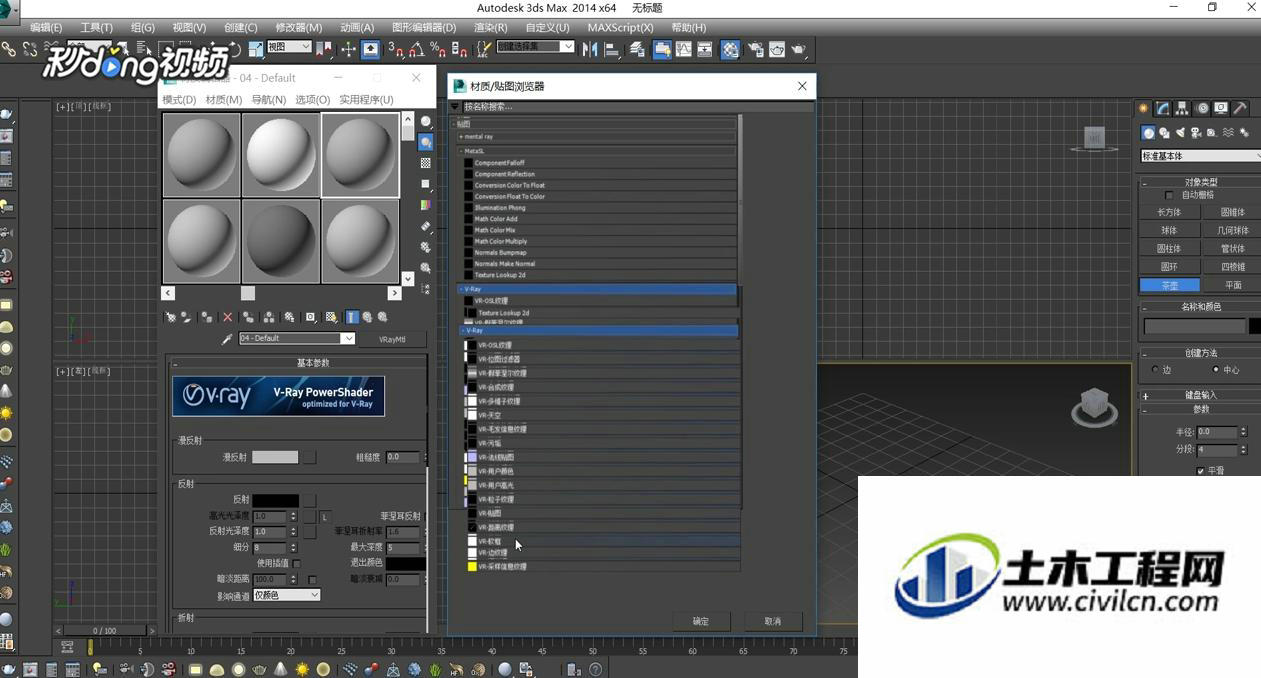Click the 取消 button

(773, 621)
